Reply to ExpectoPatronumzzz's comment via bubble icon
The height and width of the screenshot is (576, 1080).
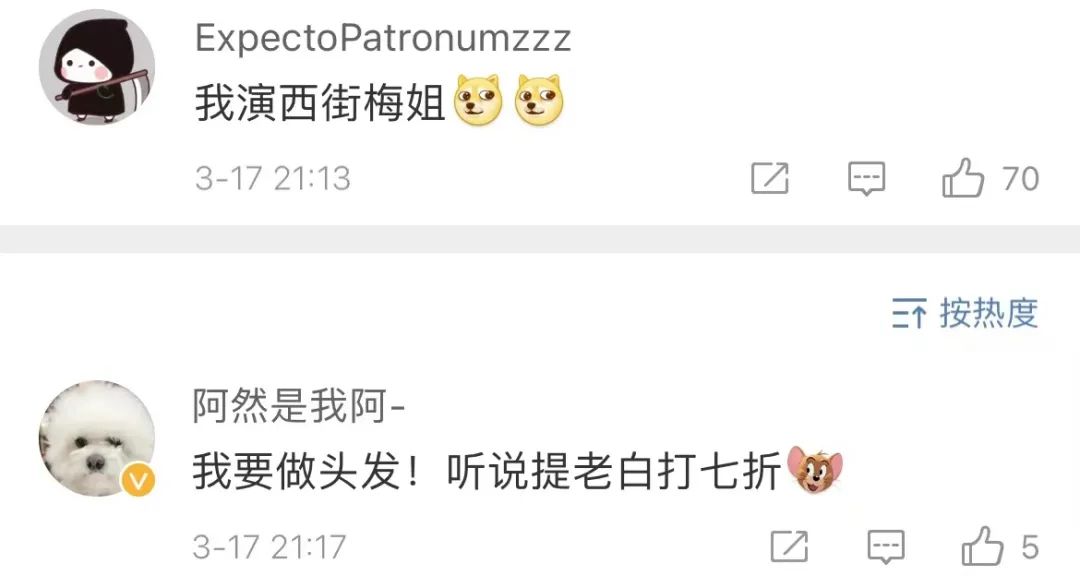(866, 179)
